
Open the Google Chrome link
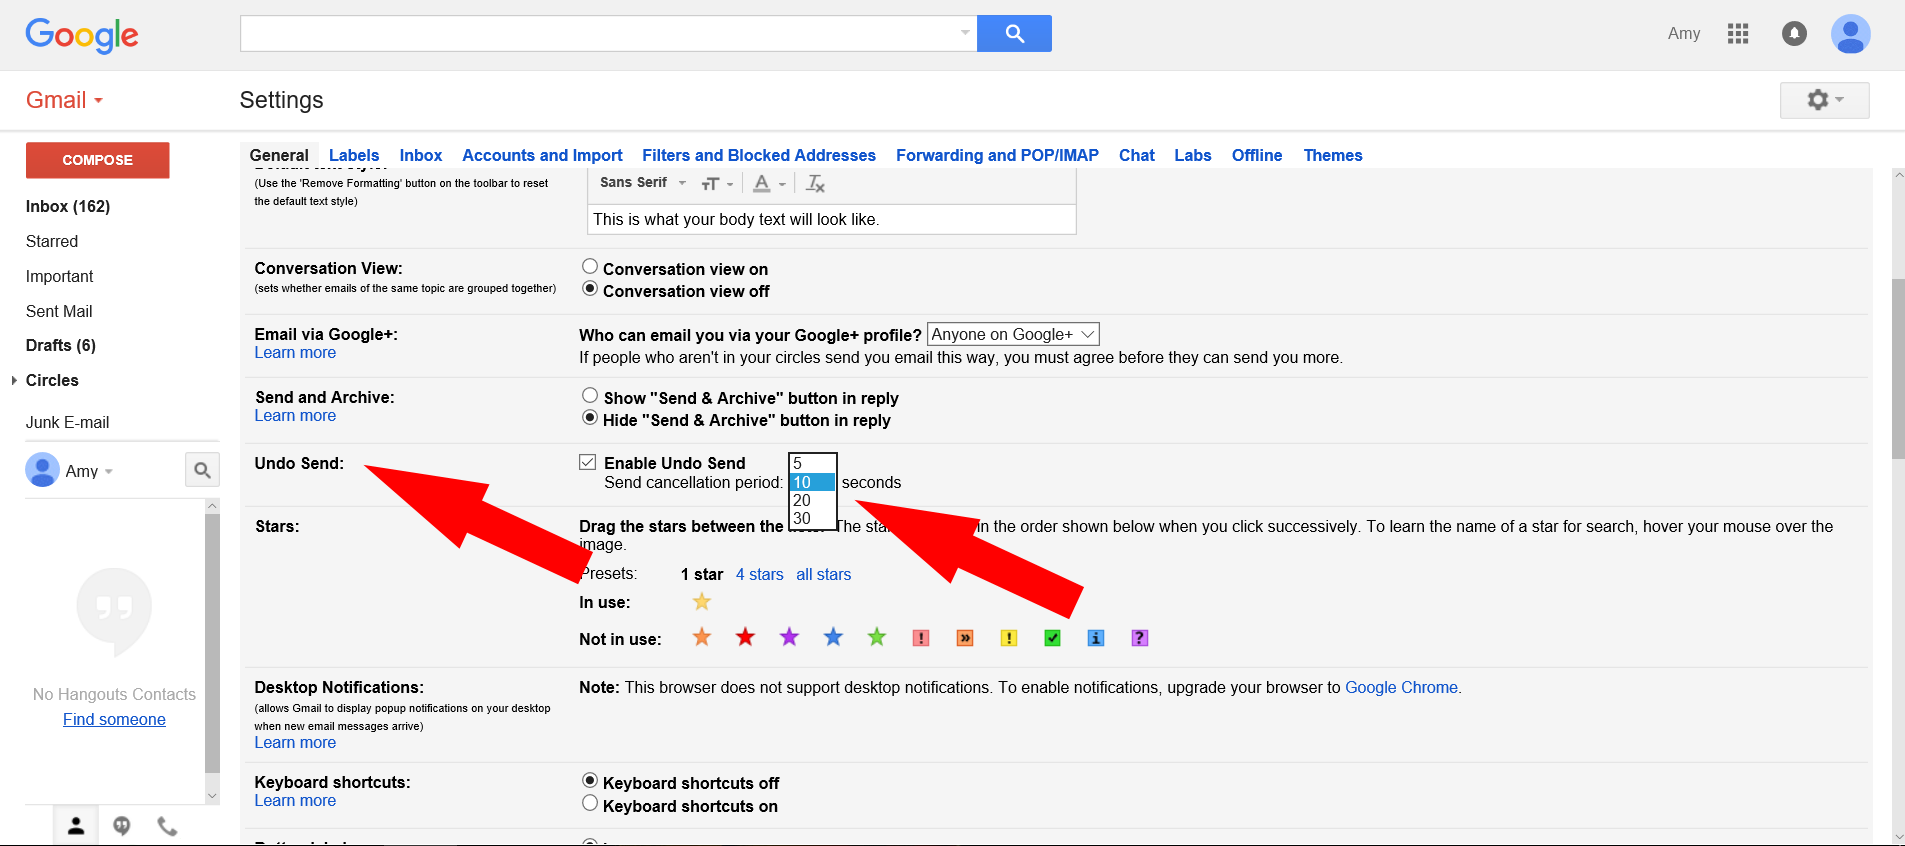[1401, 687]
